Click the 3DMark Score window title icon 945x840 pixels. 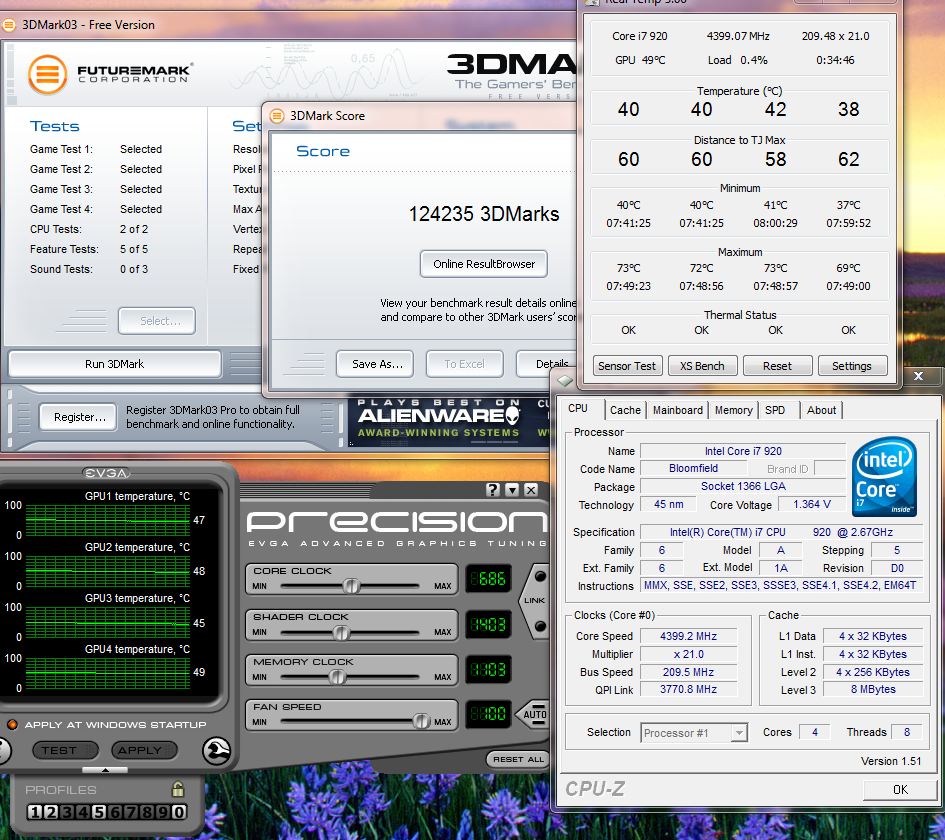[277, 116]
